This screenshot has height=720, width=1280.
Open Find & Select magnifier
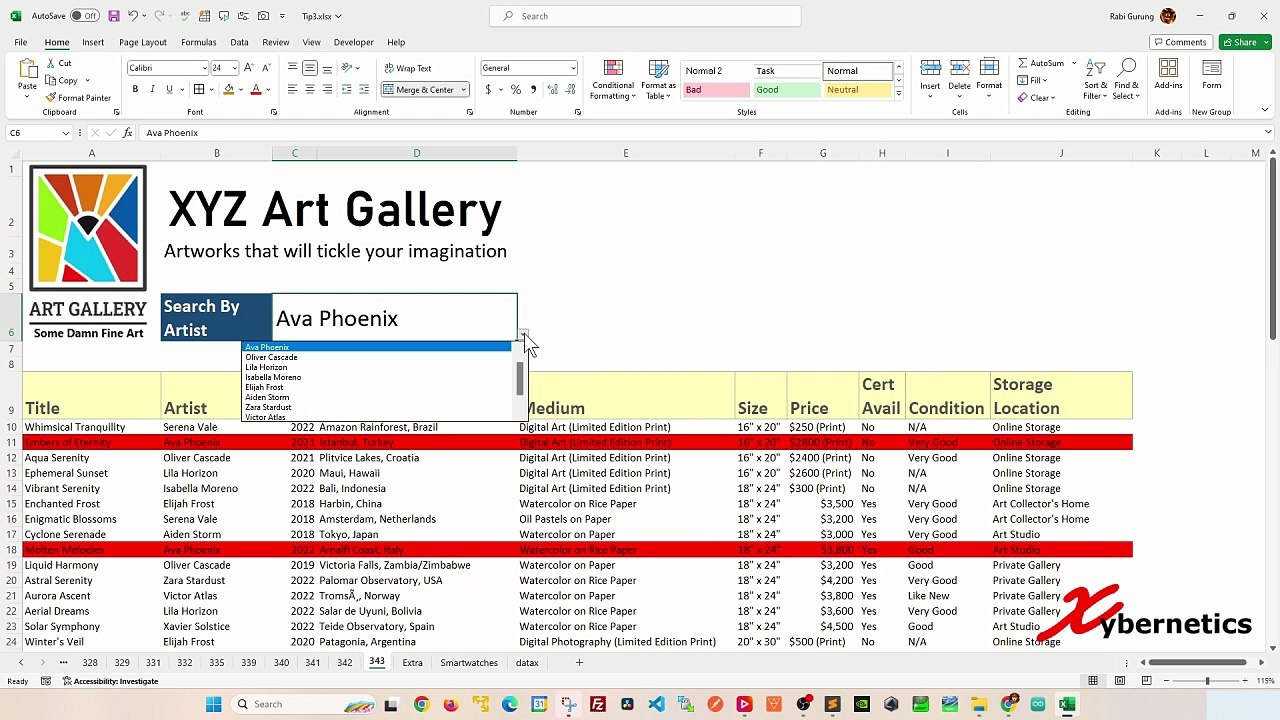coord(1127,80)
